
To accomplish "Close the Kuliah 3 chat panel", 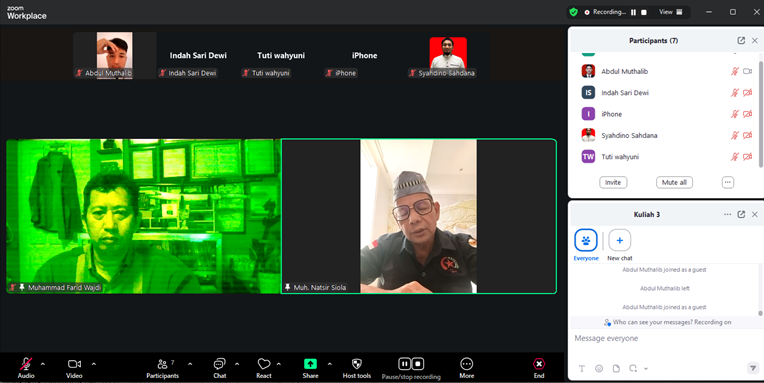I will click(755, 214).
